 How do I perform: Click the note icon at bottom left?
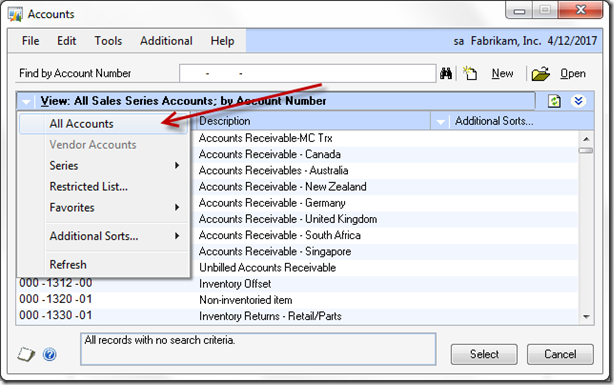pos(26,354)
